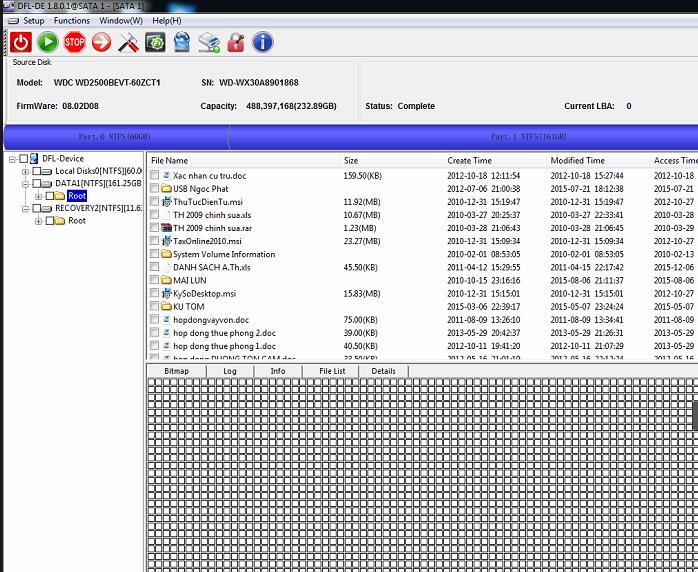Click the folder icon of System Volume Information

coord(166,254)
